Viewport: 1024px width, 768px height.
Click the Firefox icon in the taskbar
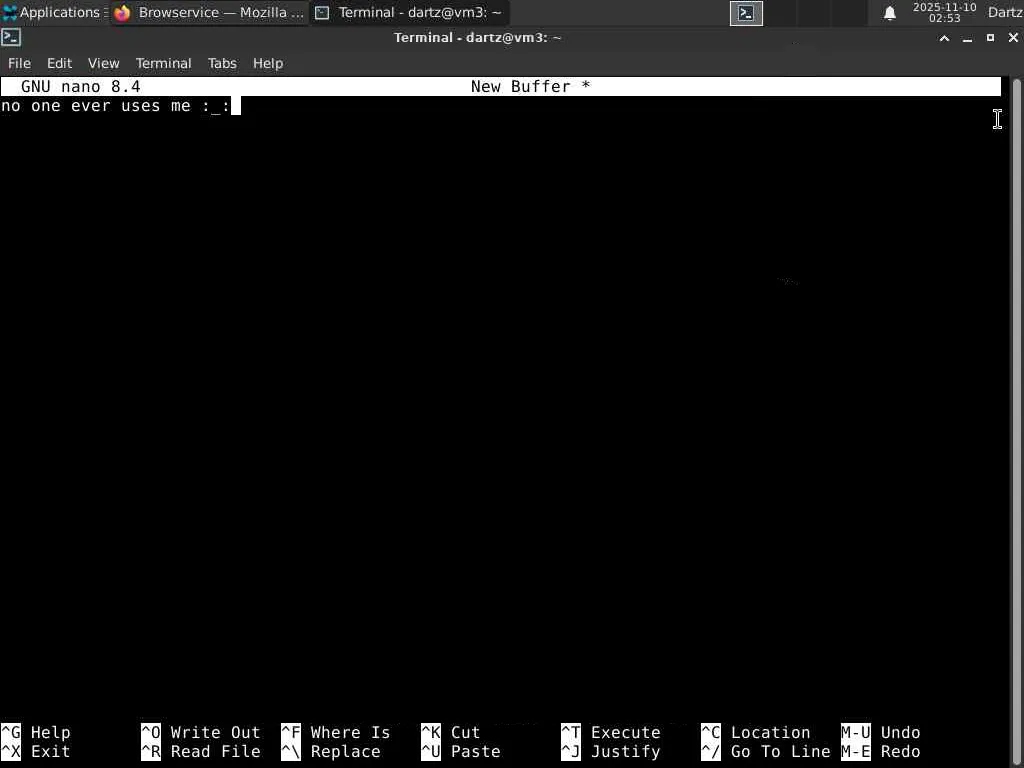pos(122,12)
